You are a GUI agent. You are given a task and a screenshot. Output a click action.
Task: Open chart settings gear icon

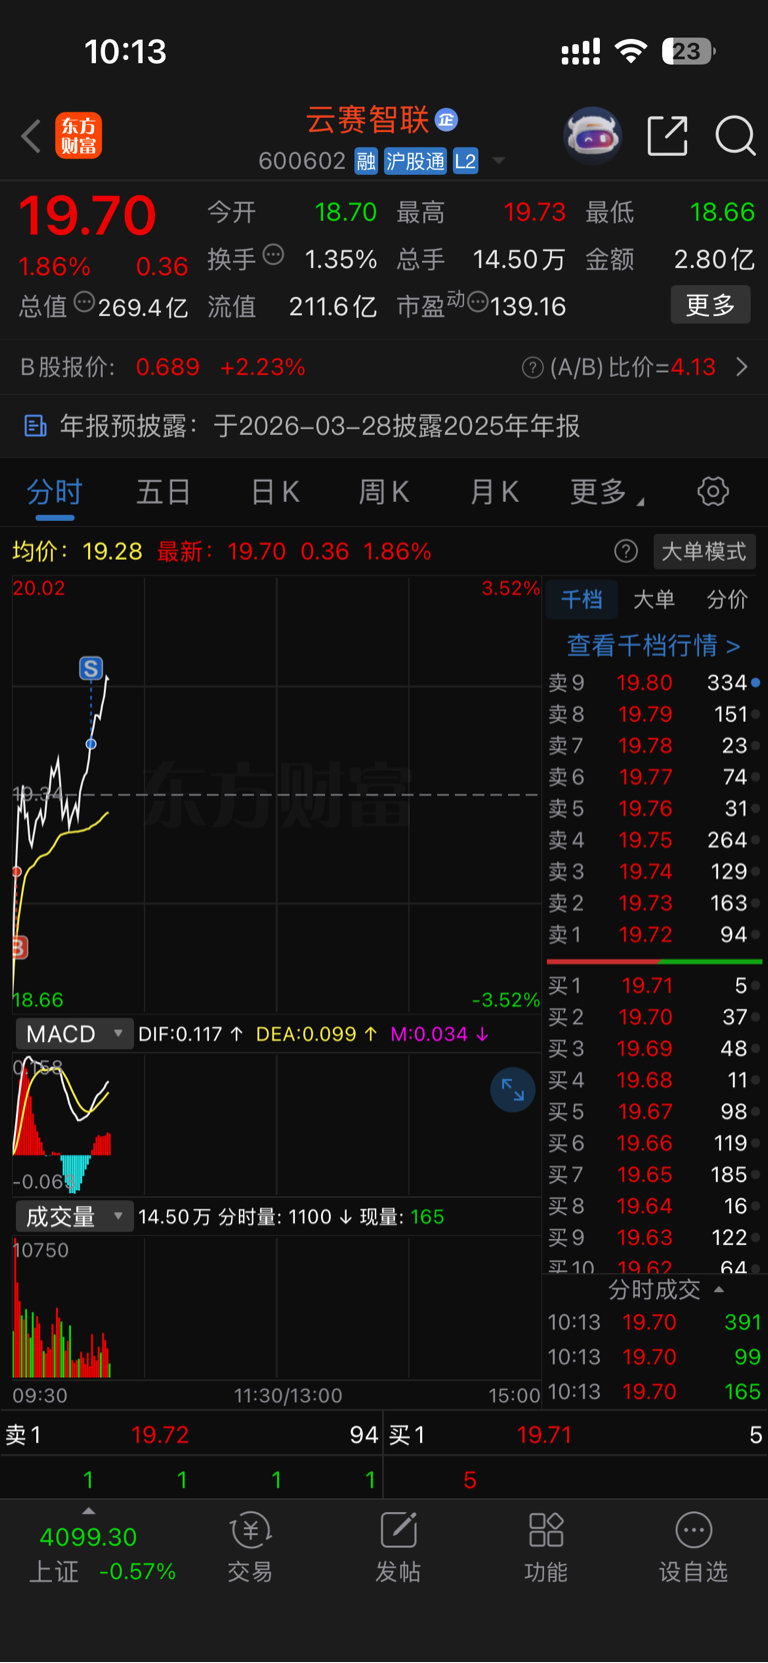click(x=713, y=491)
